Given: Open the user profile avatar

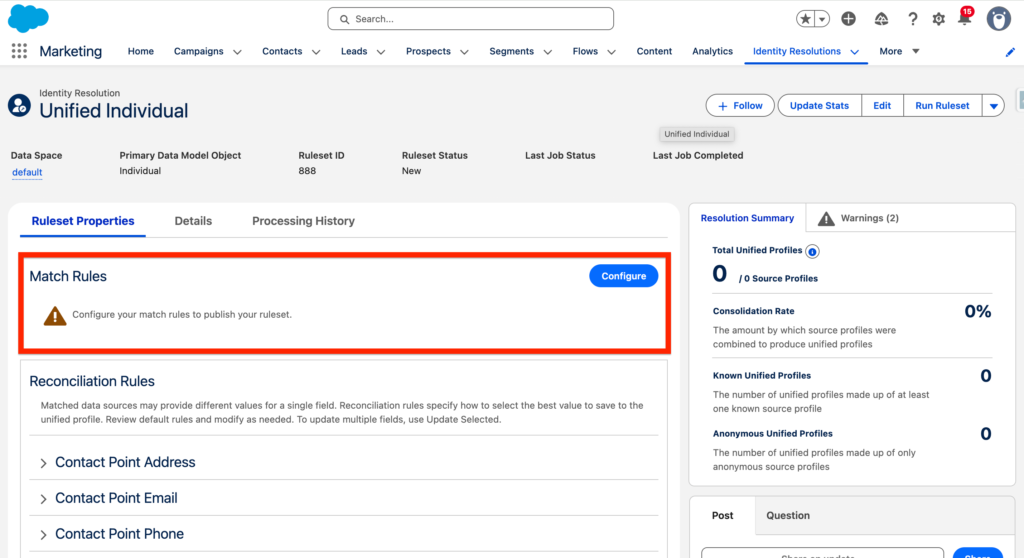Looking at the screenshot, I should [998, 19].
